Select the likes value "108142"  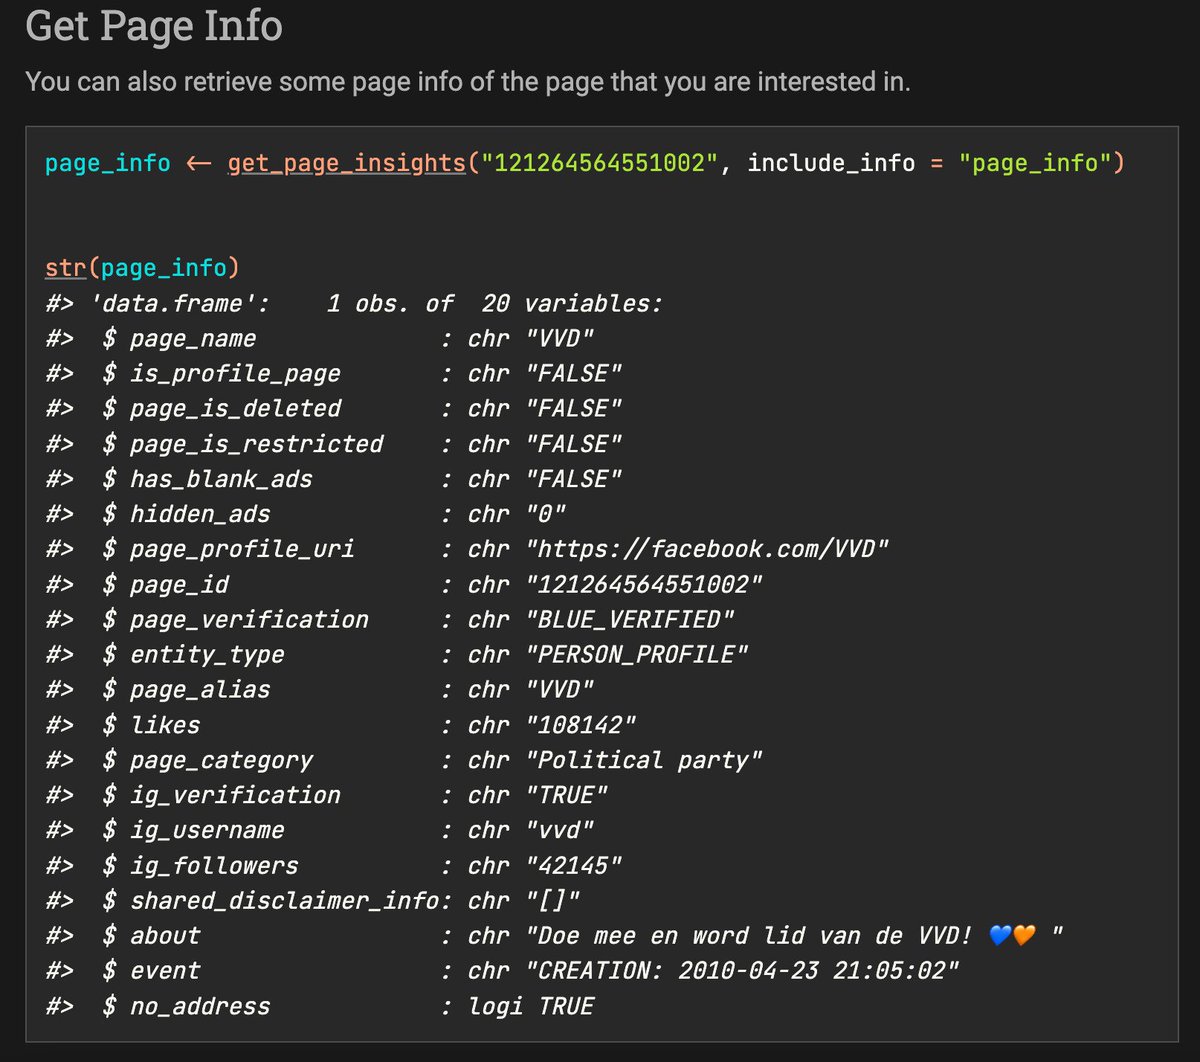pyautogui.click(x=581, y=725)
